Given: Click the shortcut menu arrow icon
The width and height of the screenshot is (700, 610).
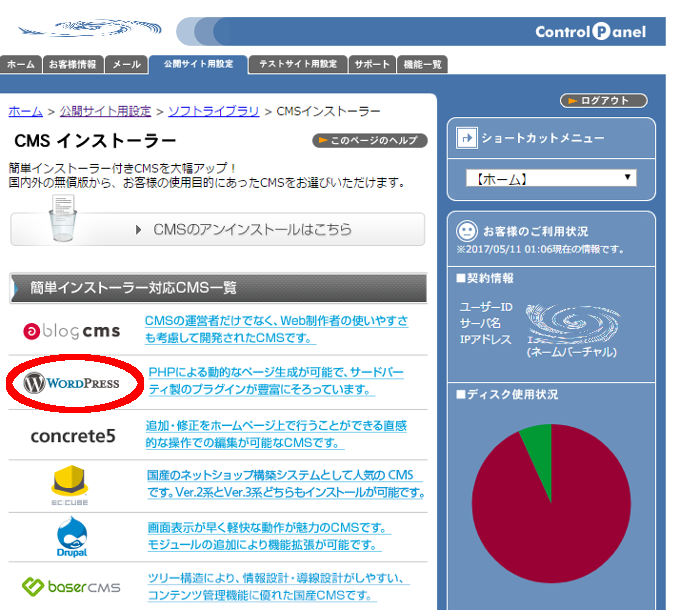Looking at the screenshot, I should tap(467, 138).
